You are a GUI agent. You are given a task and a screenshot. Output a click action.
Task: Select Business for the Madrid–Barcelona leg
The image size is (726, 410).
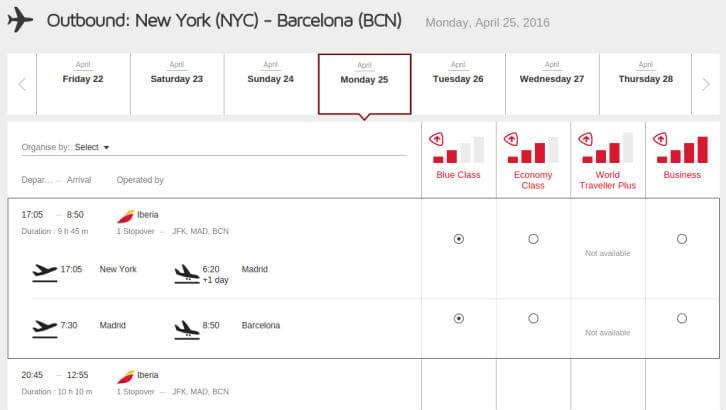[682, 318]
